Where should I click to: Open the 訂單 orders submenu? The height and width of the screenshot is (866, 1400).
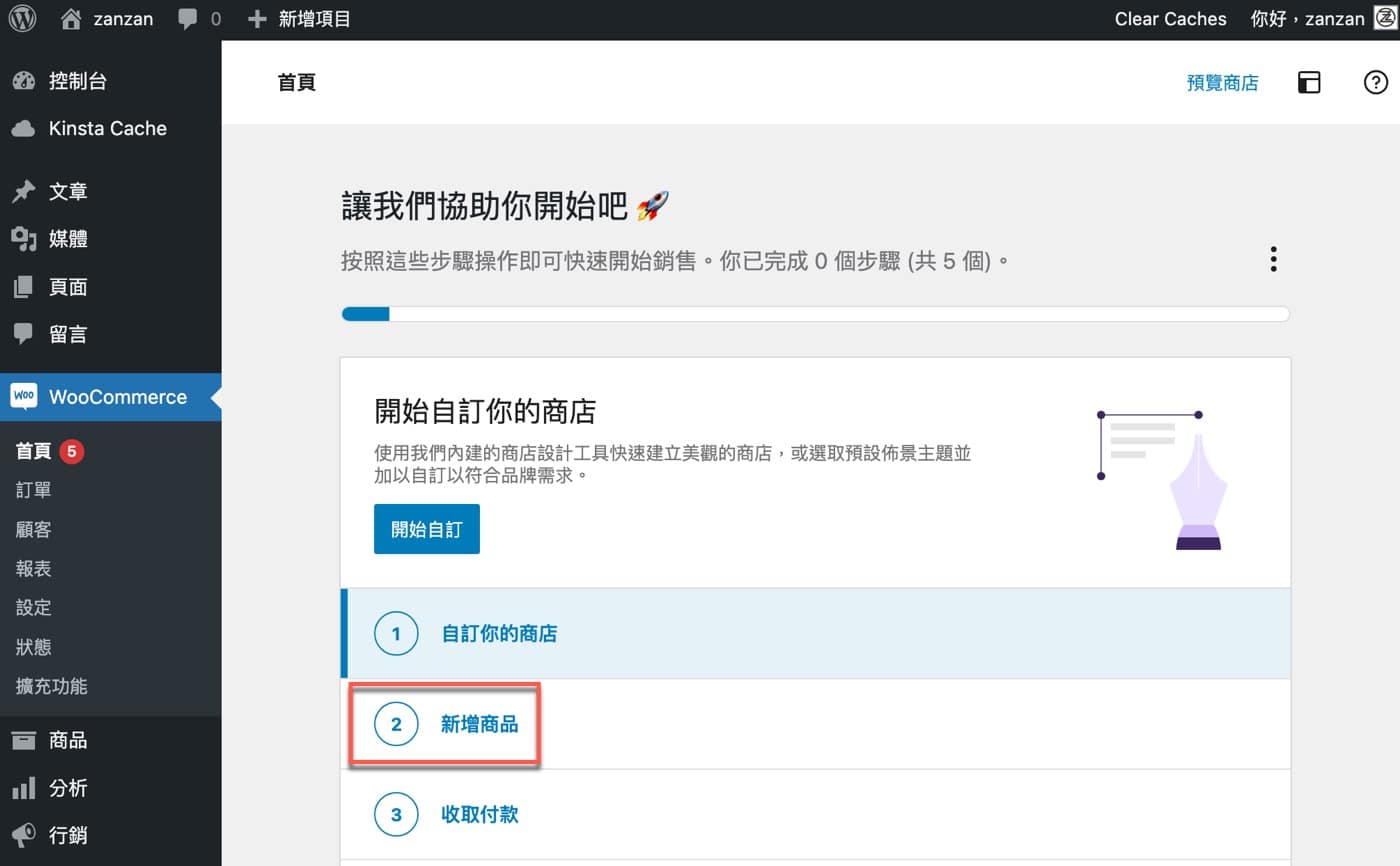33,490
